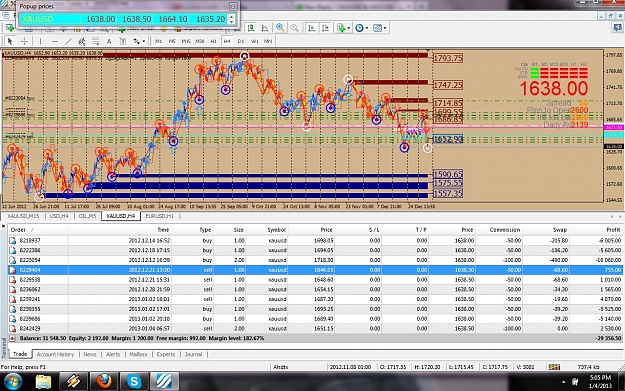
Task: Open the News terminal tab
Action: point(90,354)
